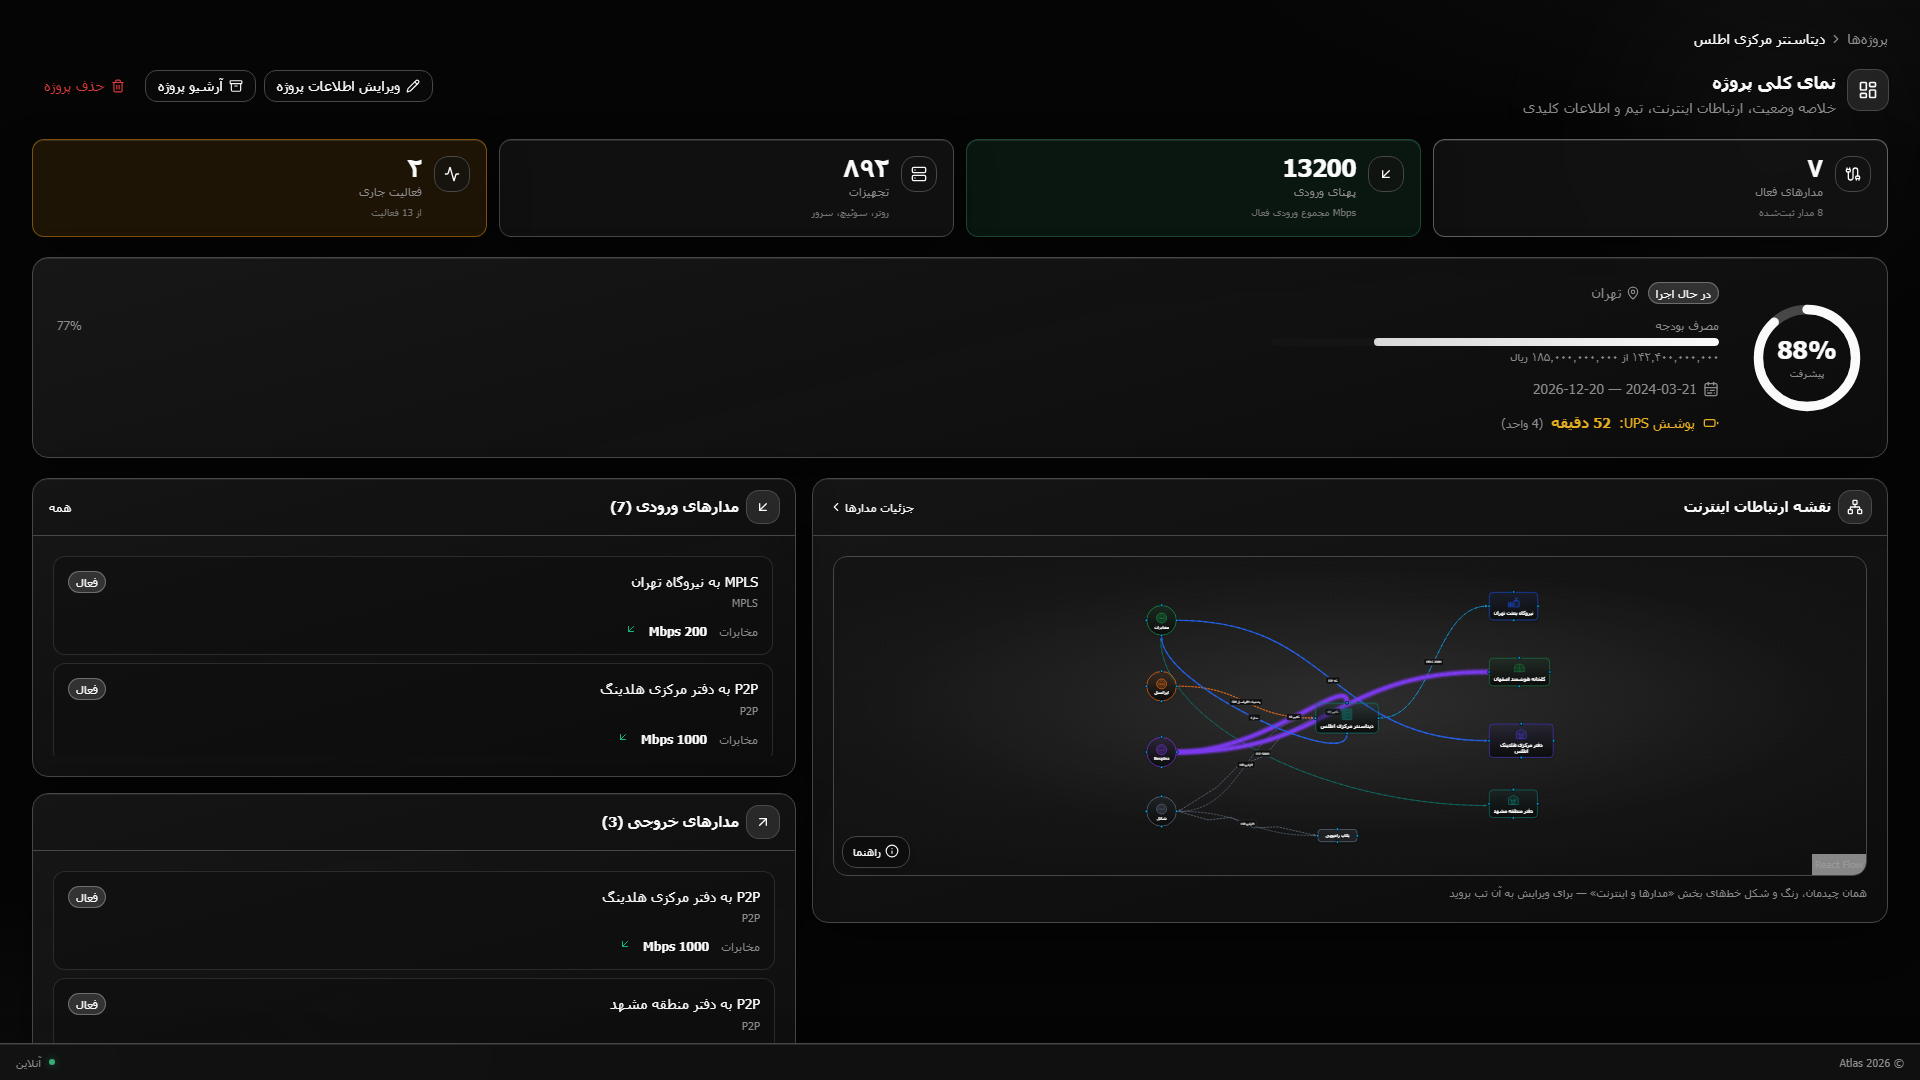Click the آنلاین status in footer
1920x1080 pixels.
[x=36, y=1063]
